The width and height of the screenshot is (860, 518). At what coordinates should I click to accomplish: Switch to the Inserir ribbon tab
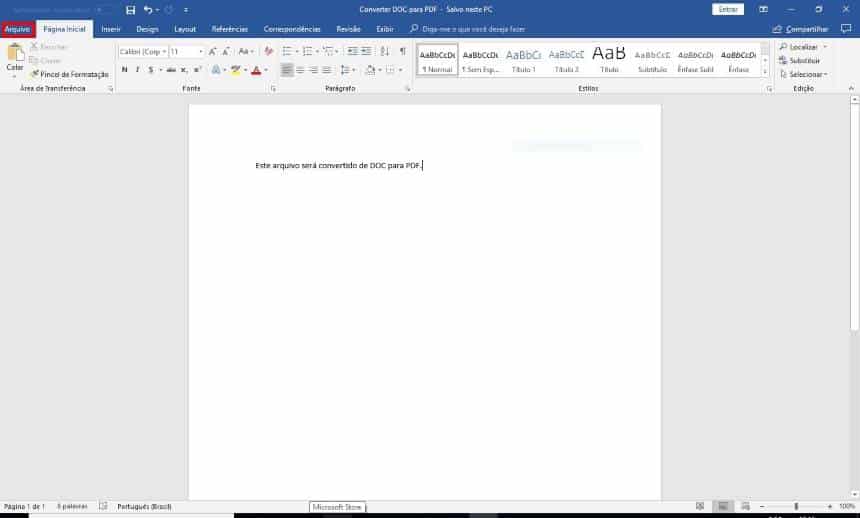tap(111, 29)
